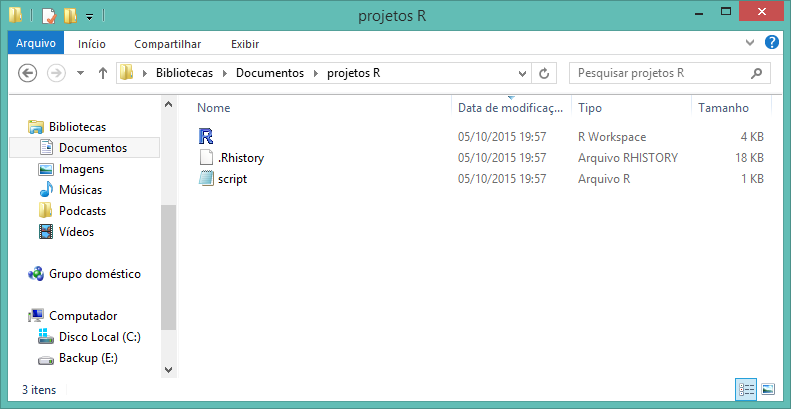Select the script R file icon

pos(207,179)
